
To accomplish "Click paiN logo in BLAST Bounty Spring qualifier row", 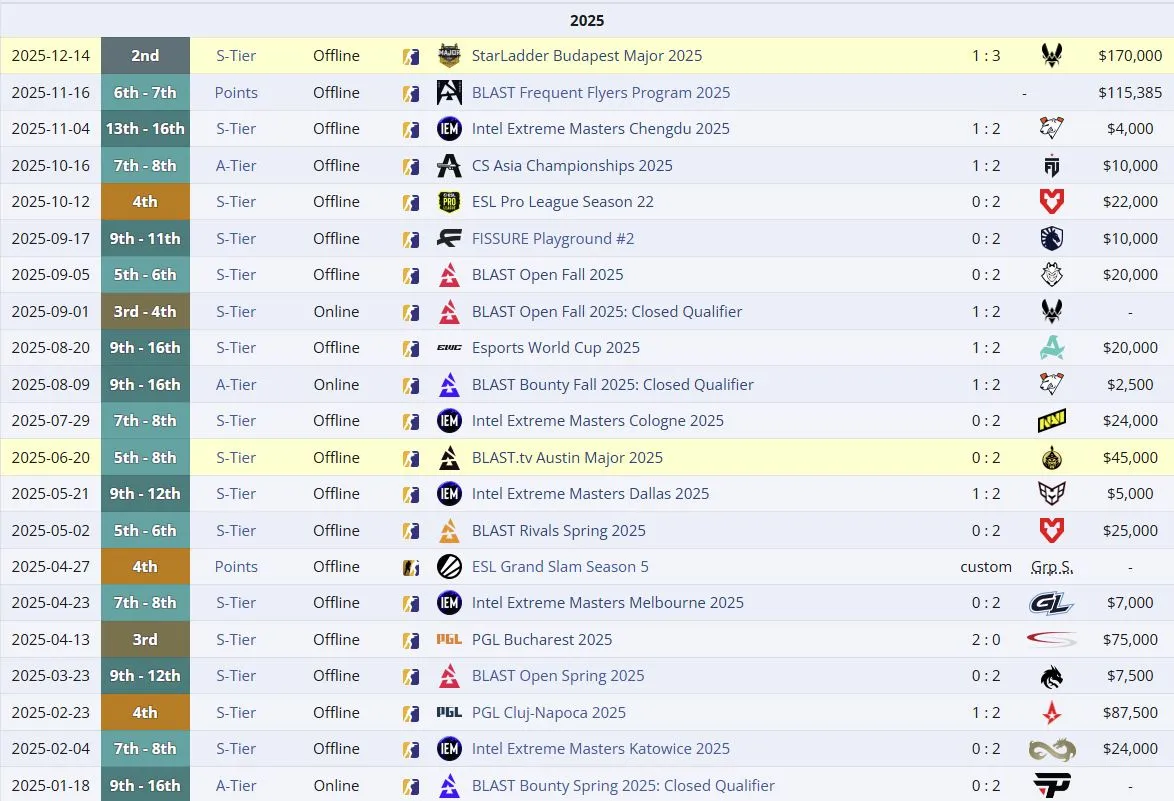I will 1051,785.
